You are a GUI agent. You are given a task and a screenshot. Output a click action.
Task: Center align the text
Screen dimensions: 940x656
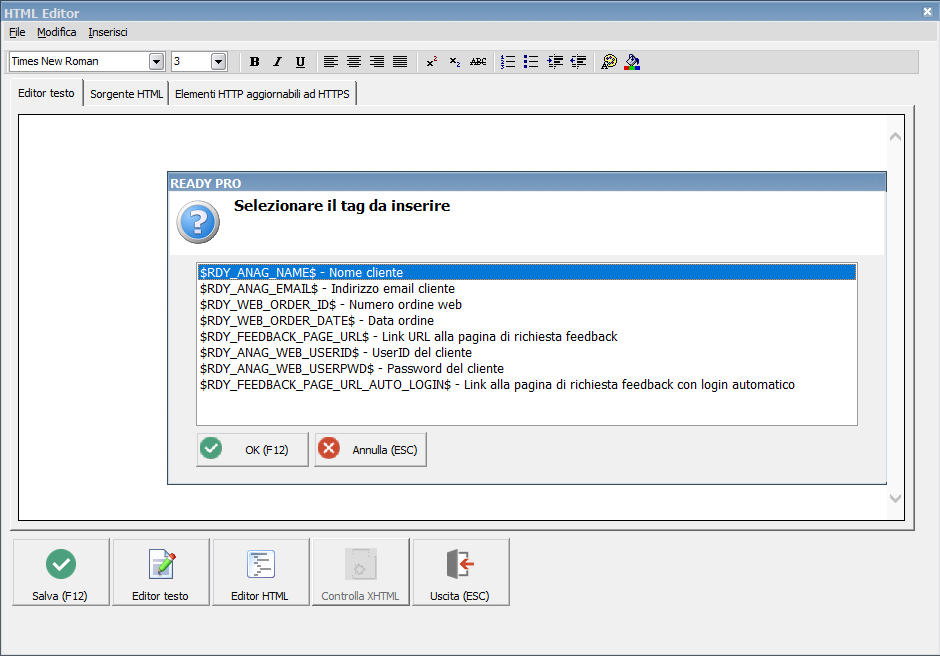coord(354,62)
